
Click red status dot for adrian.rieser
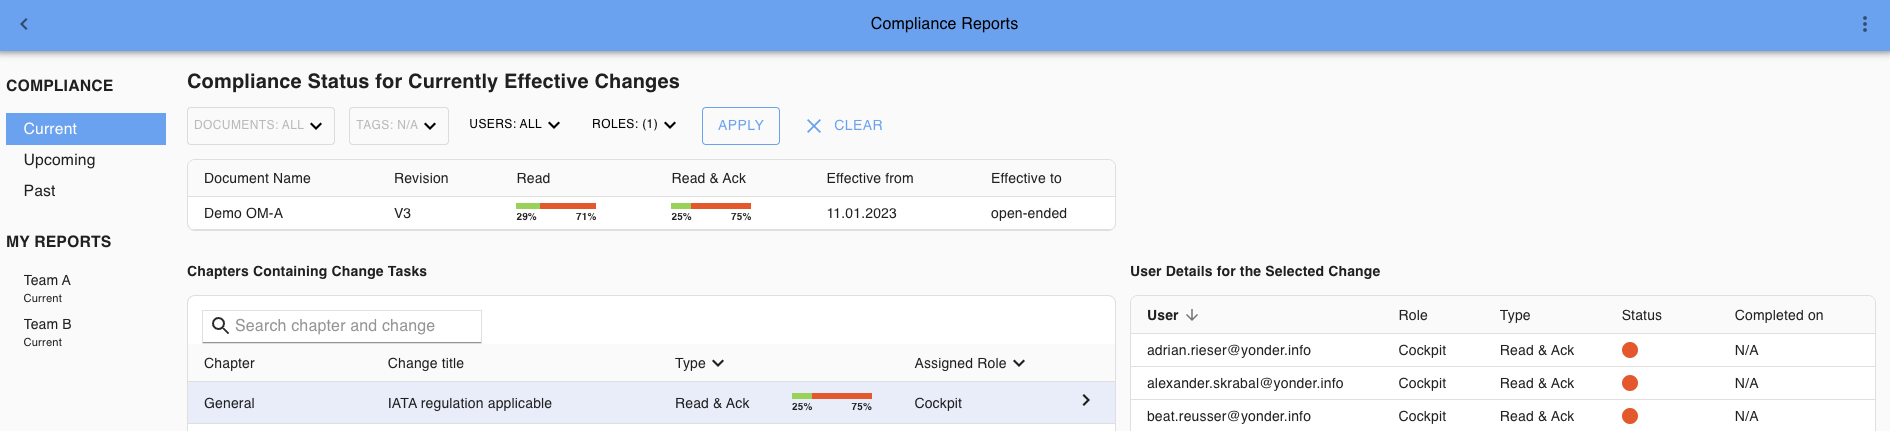1630,350
